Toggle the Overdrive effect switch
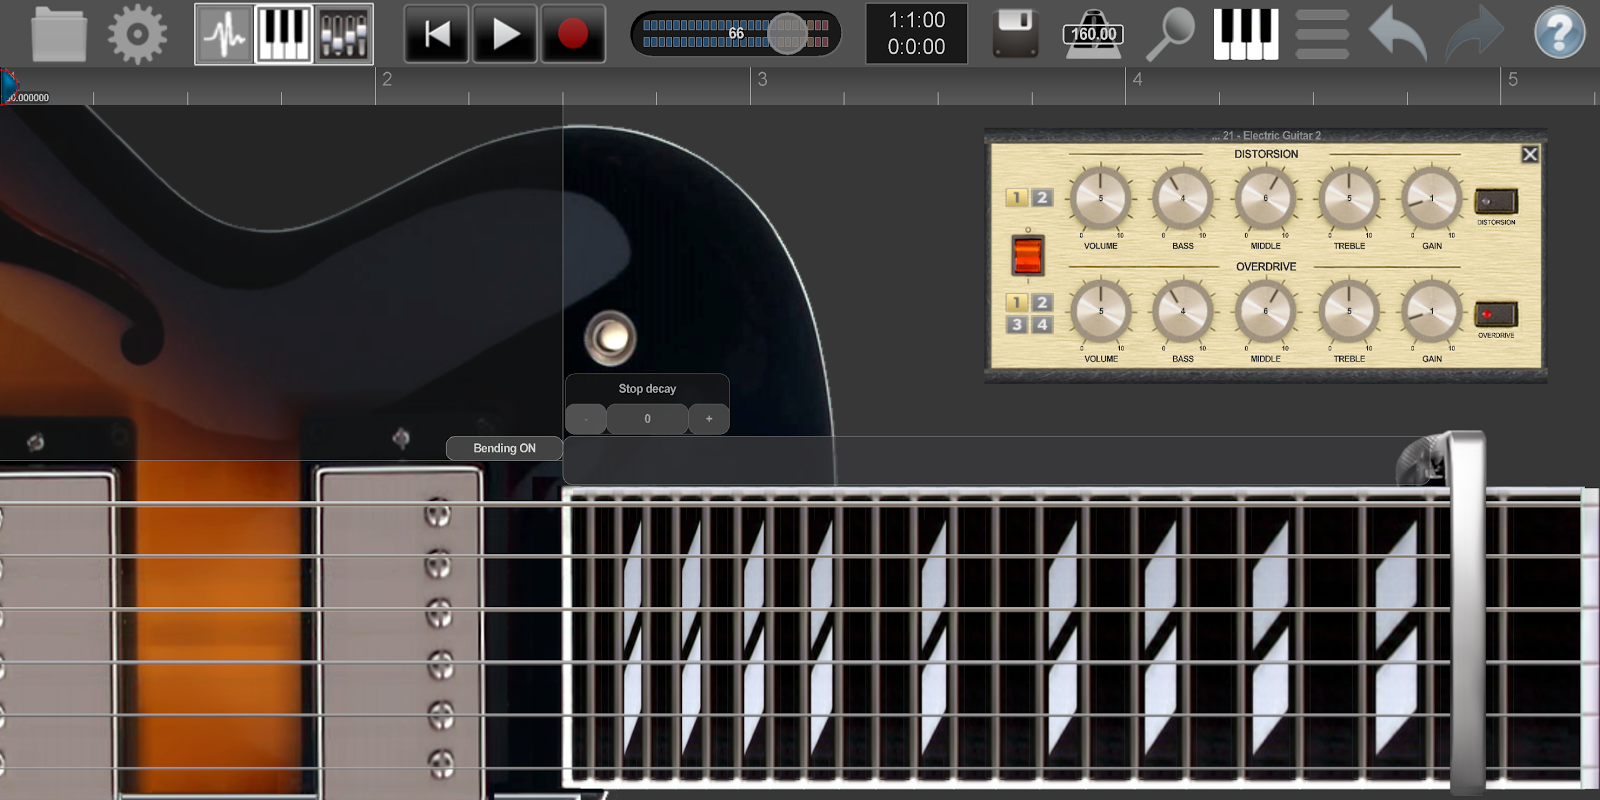The image size is (1600, 800). coord(1495,314)
